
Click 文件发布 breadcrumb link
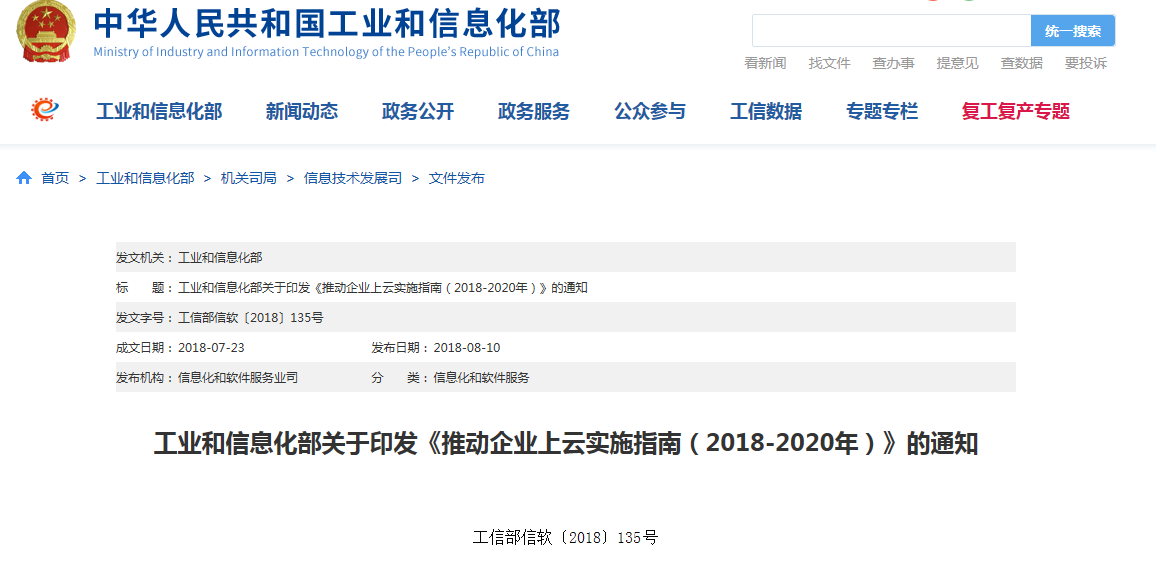click(x=457, y=178)
